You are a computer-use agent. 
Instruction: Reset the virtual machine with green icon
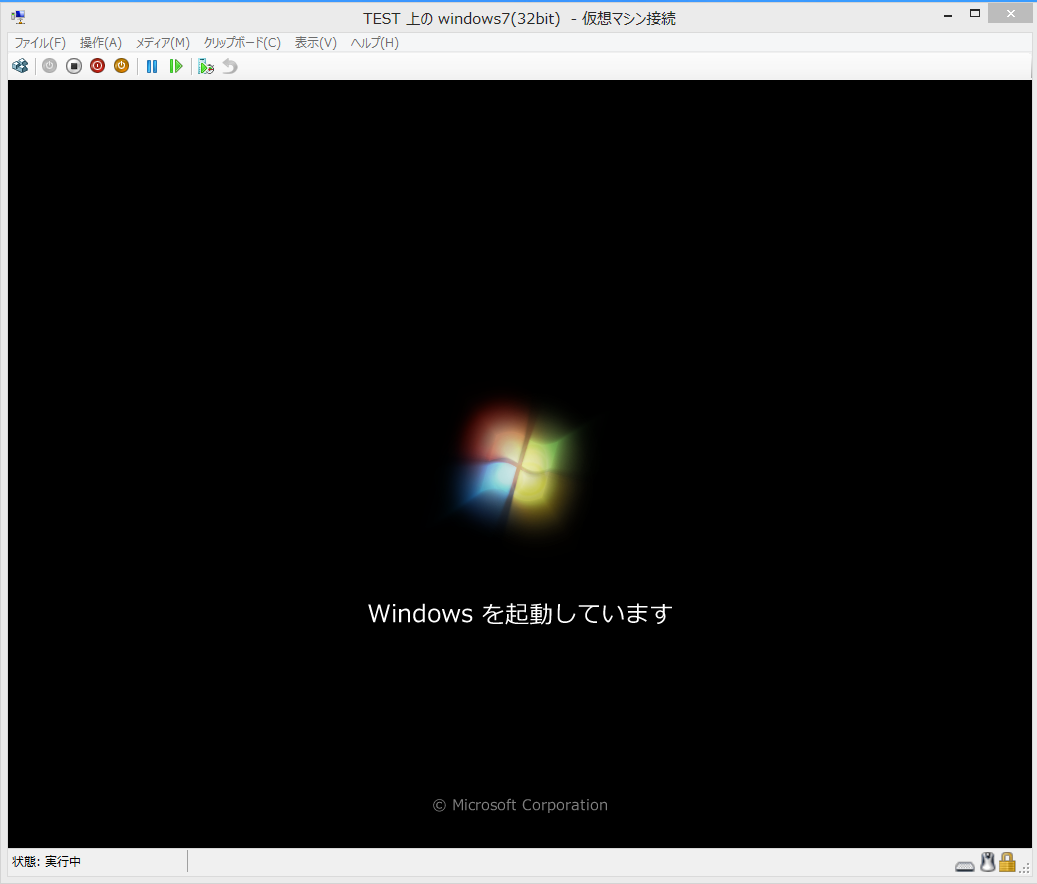click(x=176, y=66)
